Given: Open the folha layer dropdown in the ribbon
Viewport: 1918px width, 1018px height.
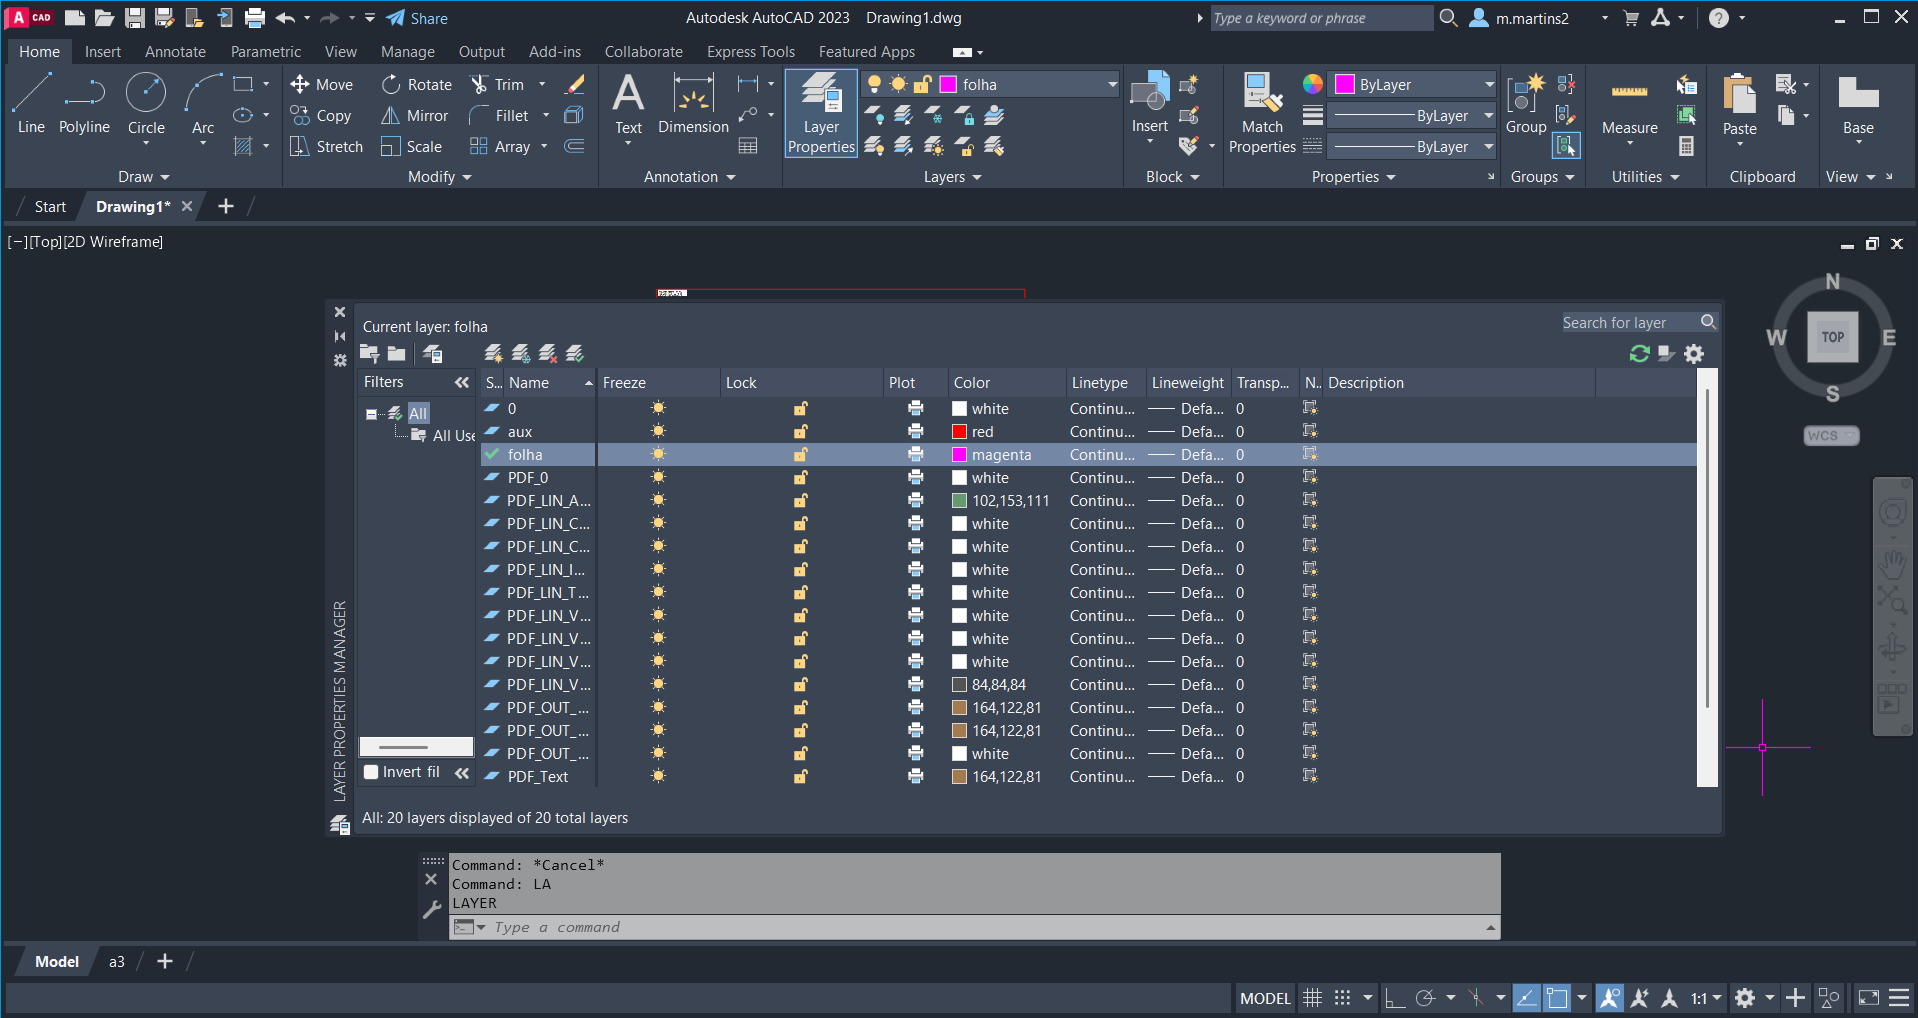Looking at the screenshot, I should coord(1111,85).
